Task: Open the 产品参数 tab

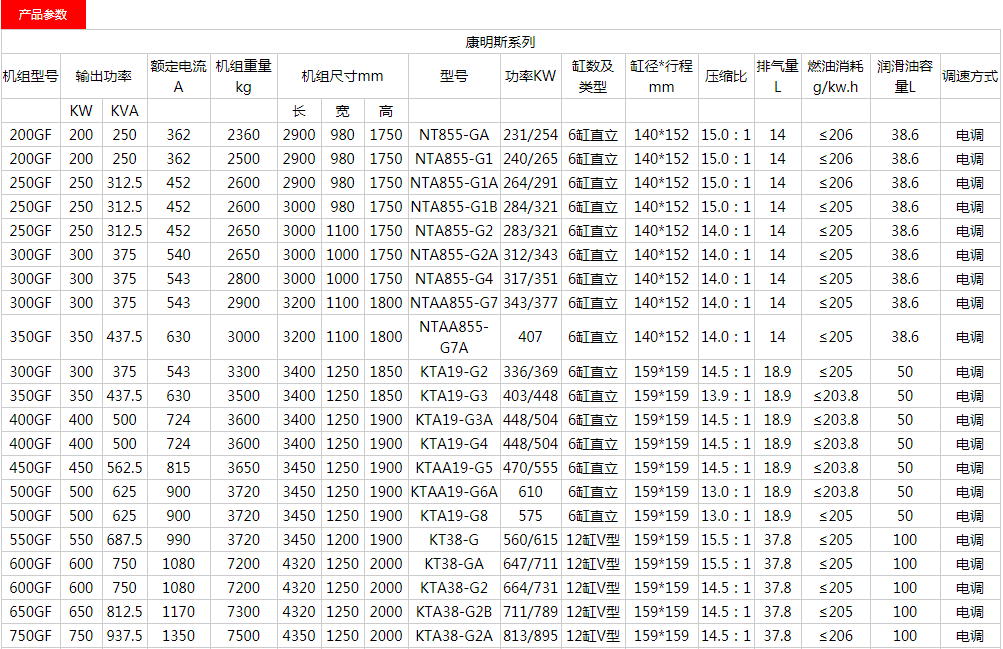Action: click(x=43, y=15)
